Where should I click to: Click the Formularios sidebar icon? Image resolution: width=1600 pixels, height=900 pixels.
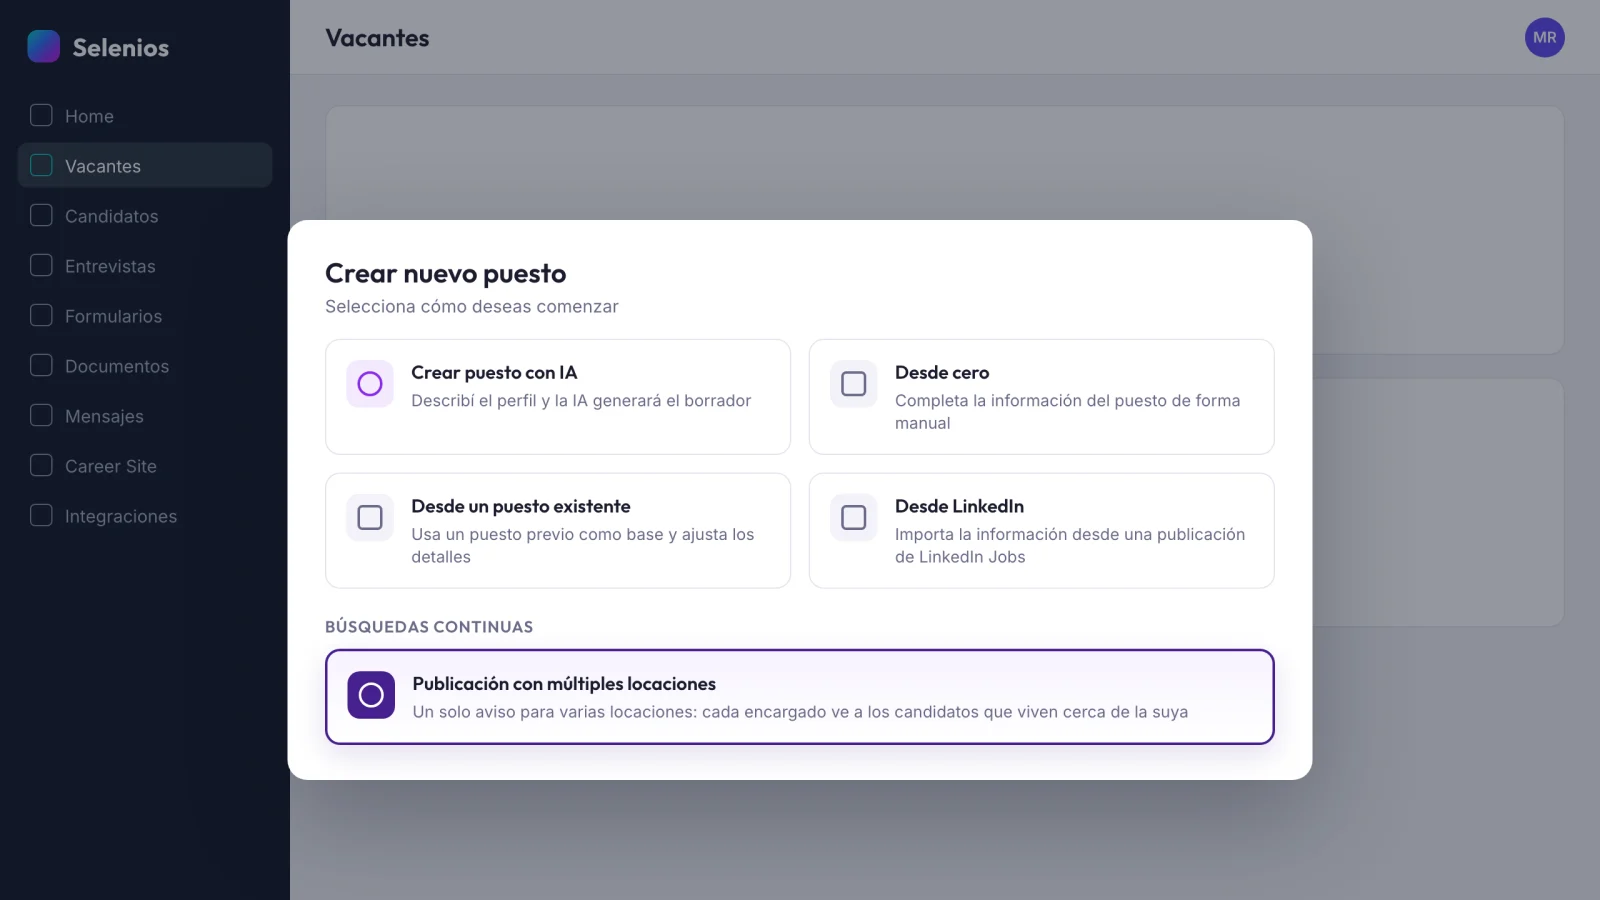[41, 315]
